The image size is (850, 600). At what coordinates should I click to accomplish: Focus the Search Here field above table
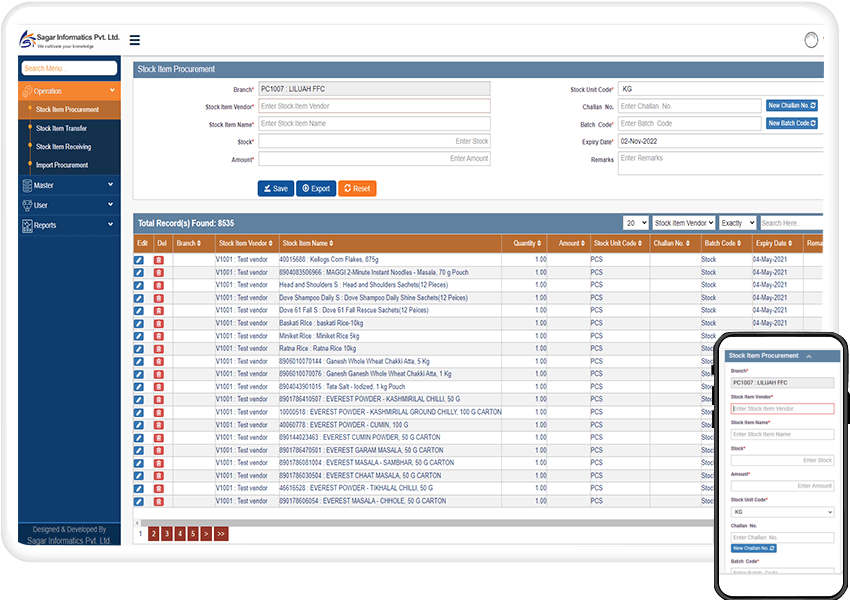[791, 223]
